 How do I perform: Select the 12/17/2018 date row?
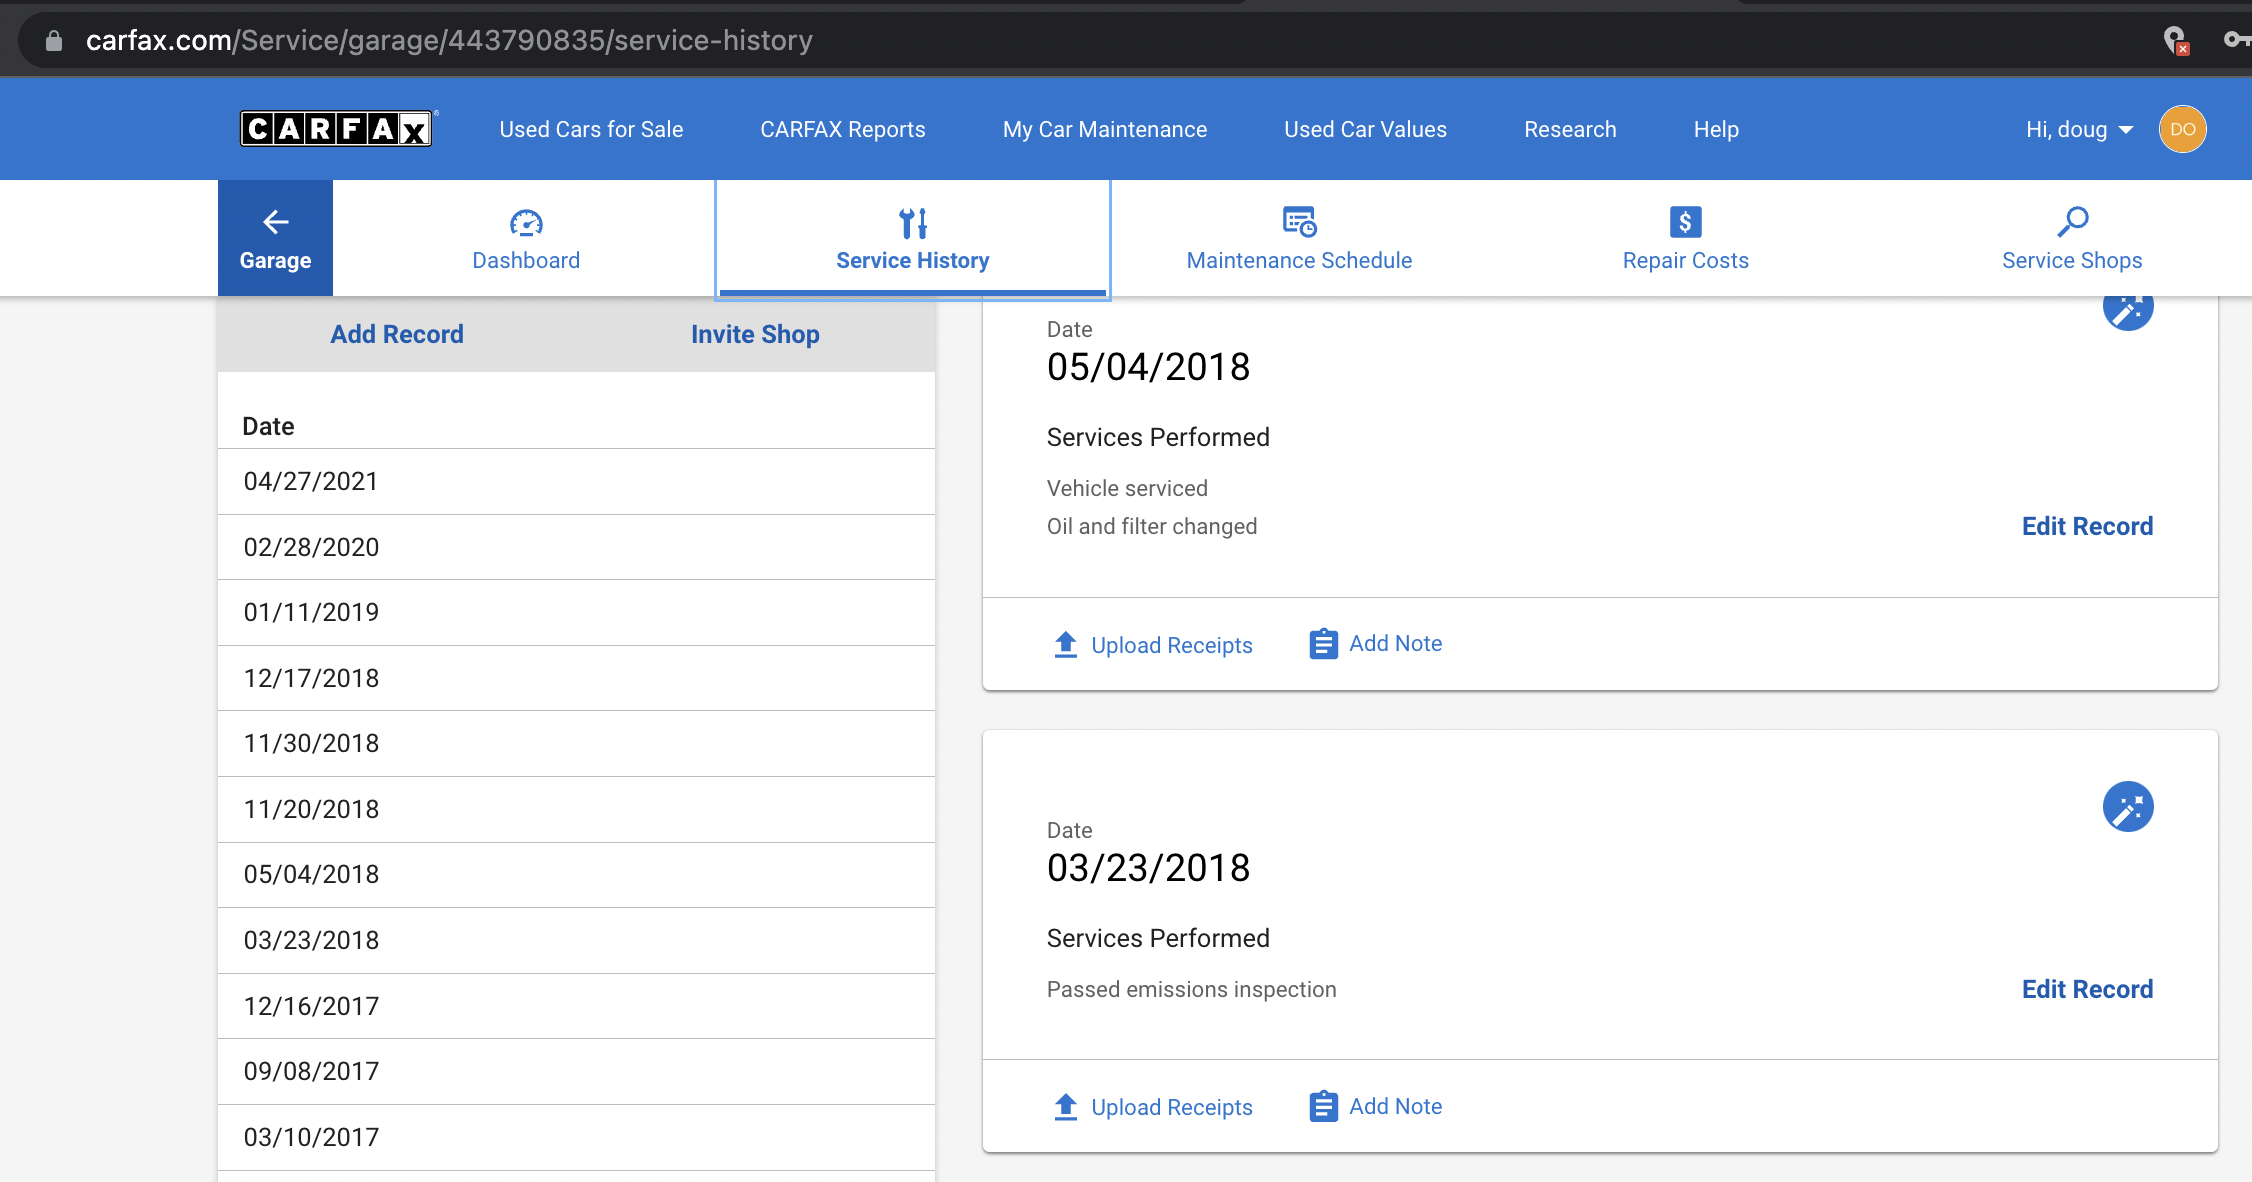[x=576, y=678]
